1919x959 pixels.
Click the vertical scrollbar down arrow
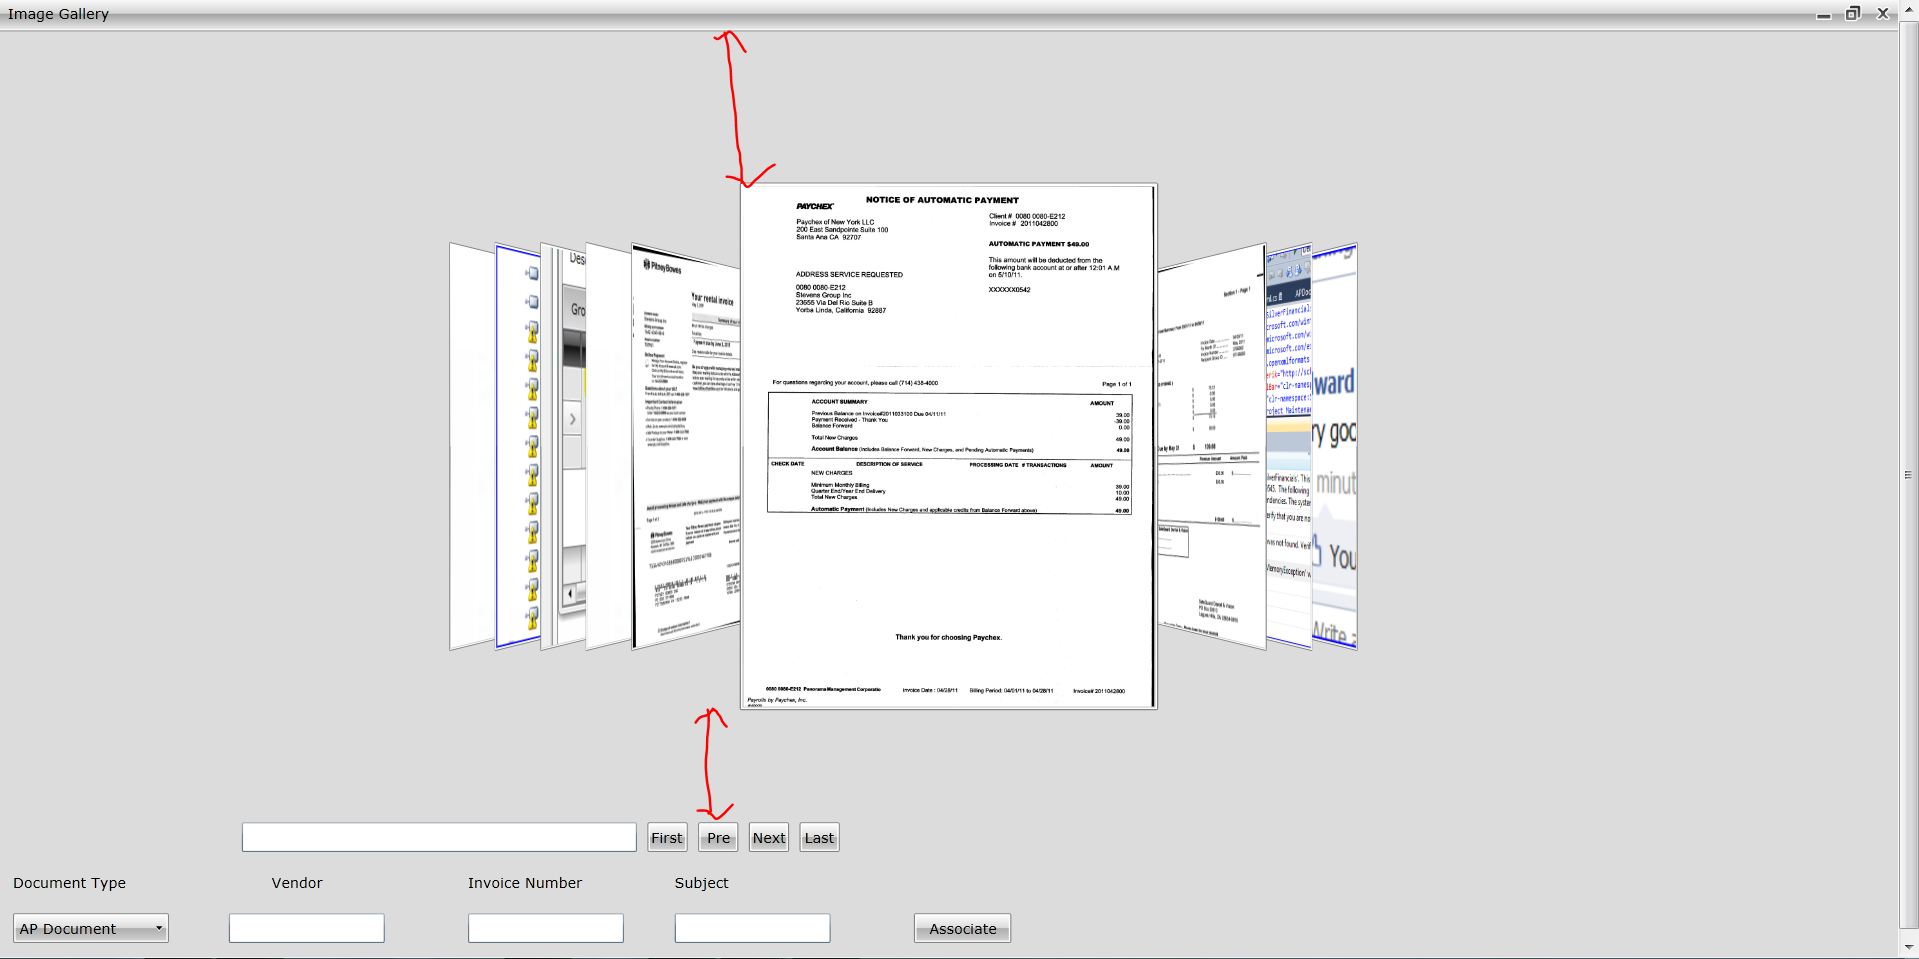1908,946
